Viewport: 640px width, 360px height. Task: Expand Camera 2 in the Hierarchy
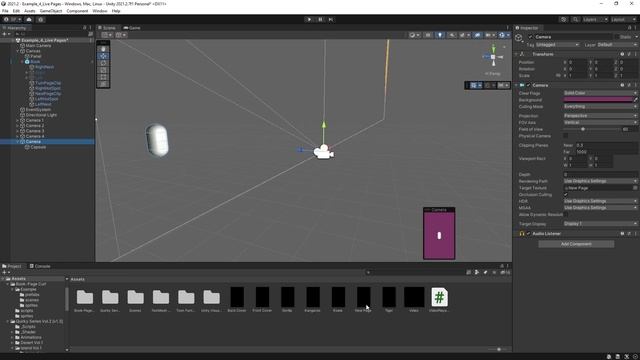coord(18,126)
